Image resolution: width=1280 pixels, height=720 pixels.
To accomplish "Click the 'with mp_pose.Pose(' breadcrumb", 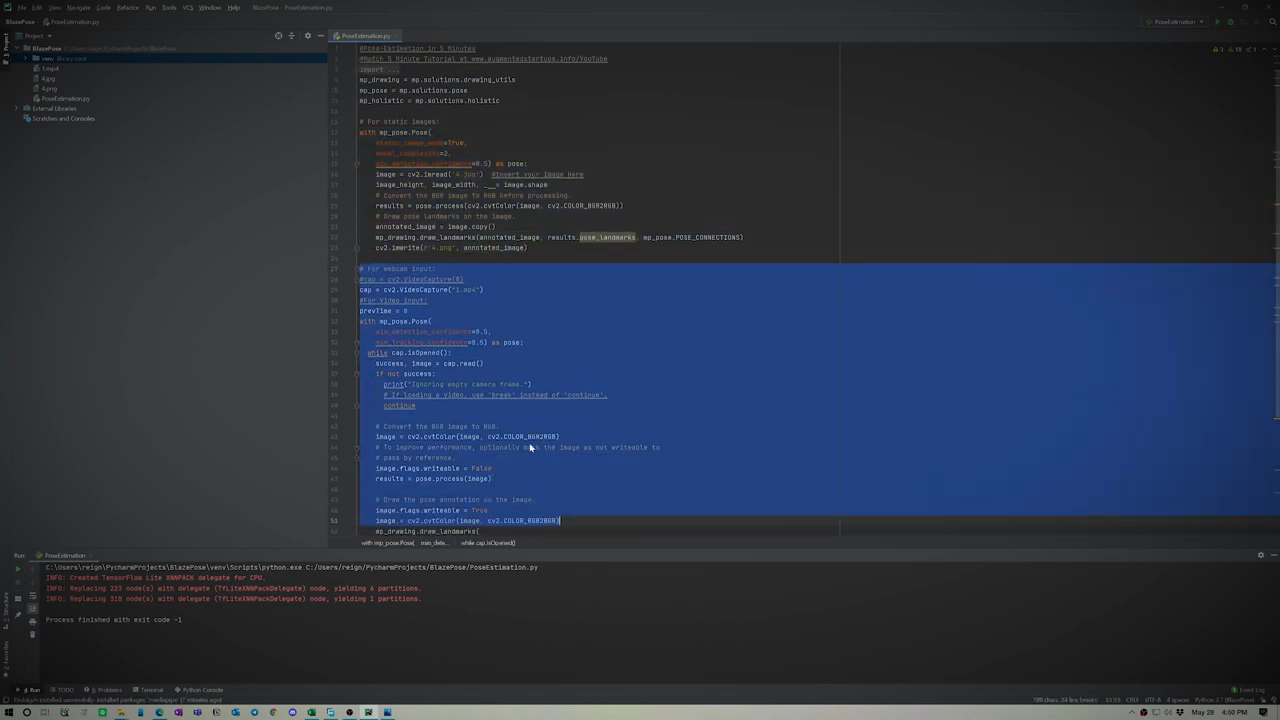I will (388, 543).
